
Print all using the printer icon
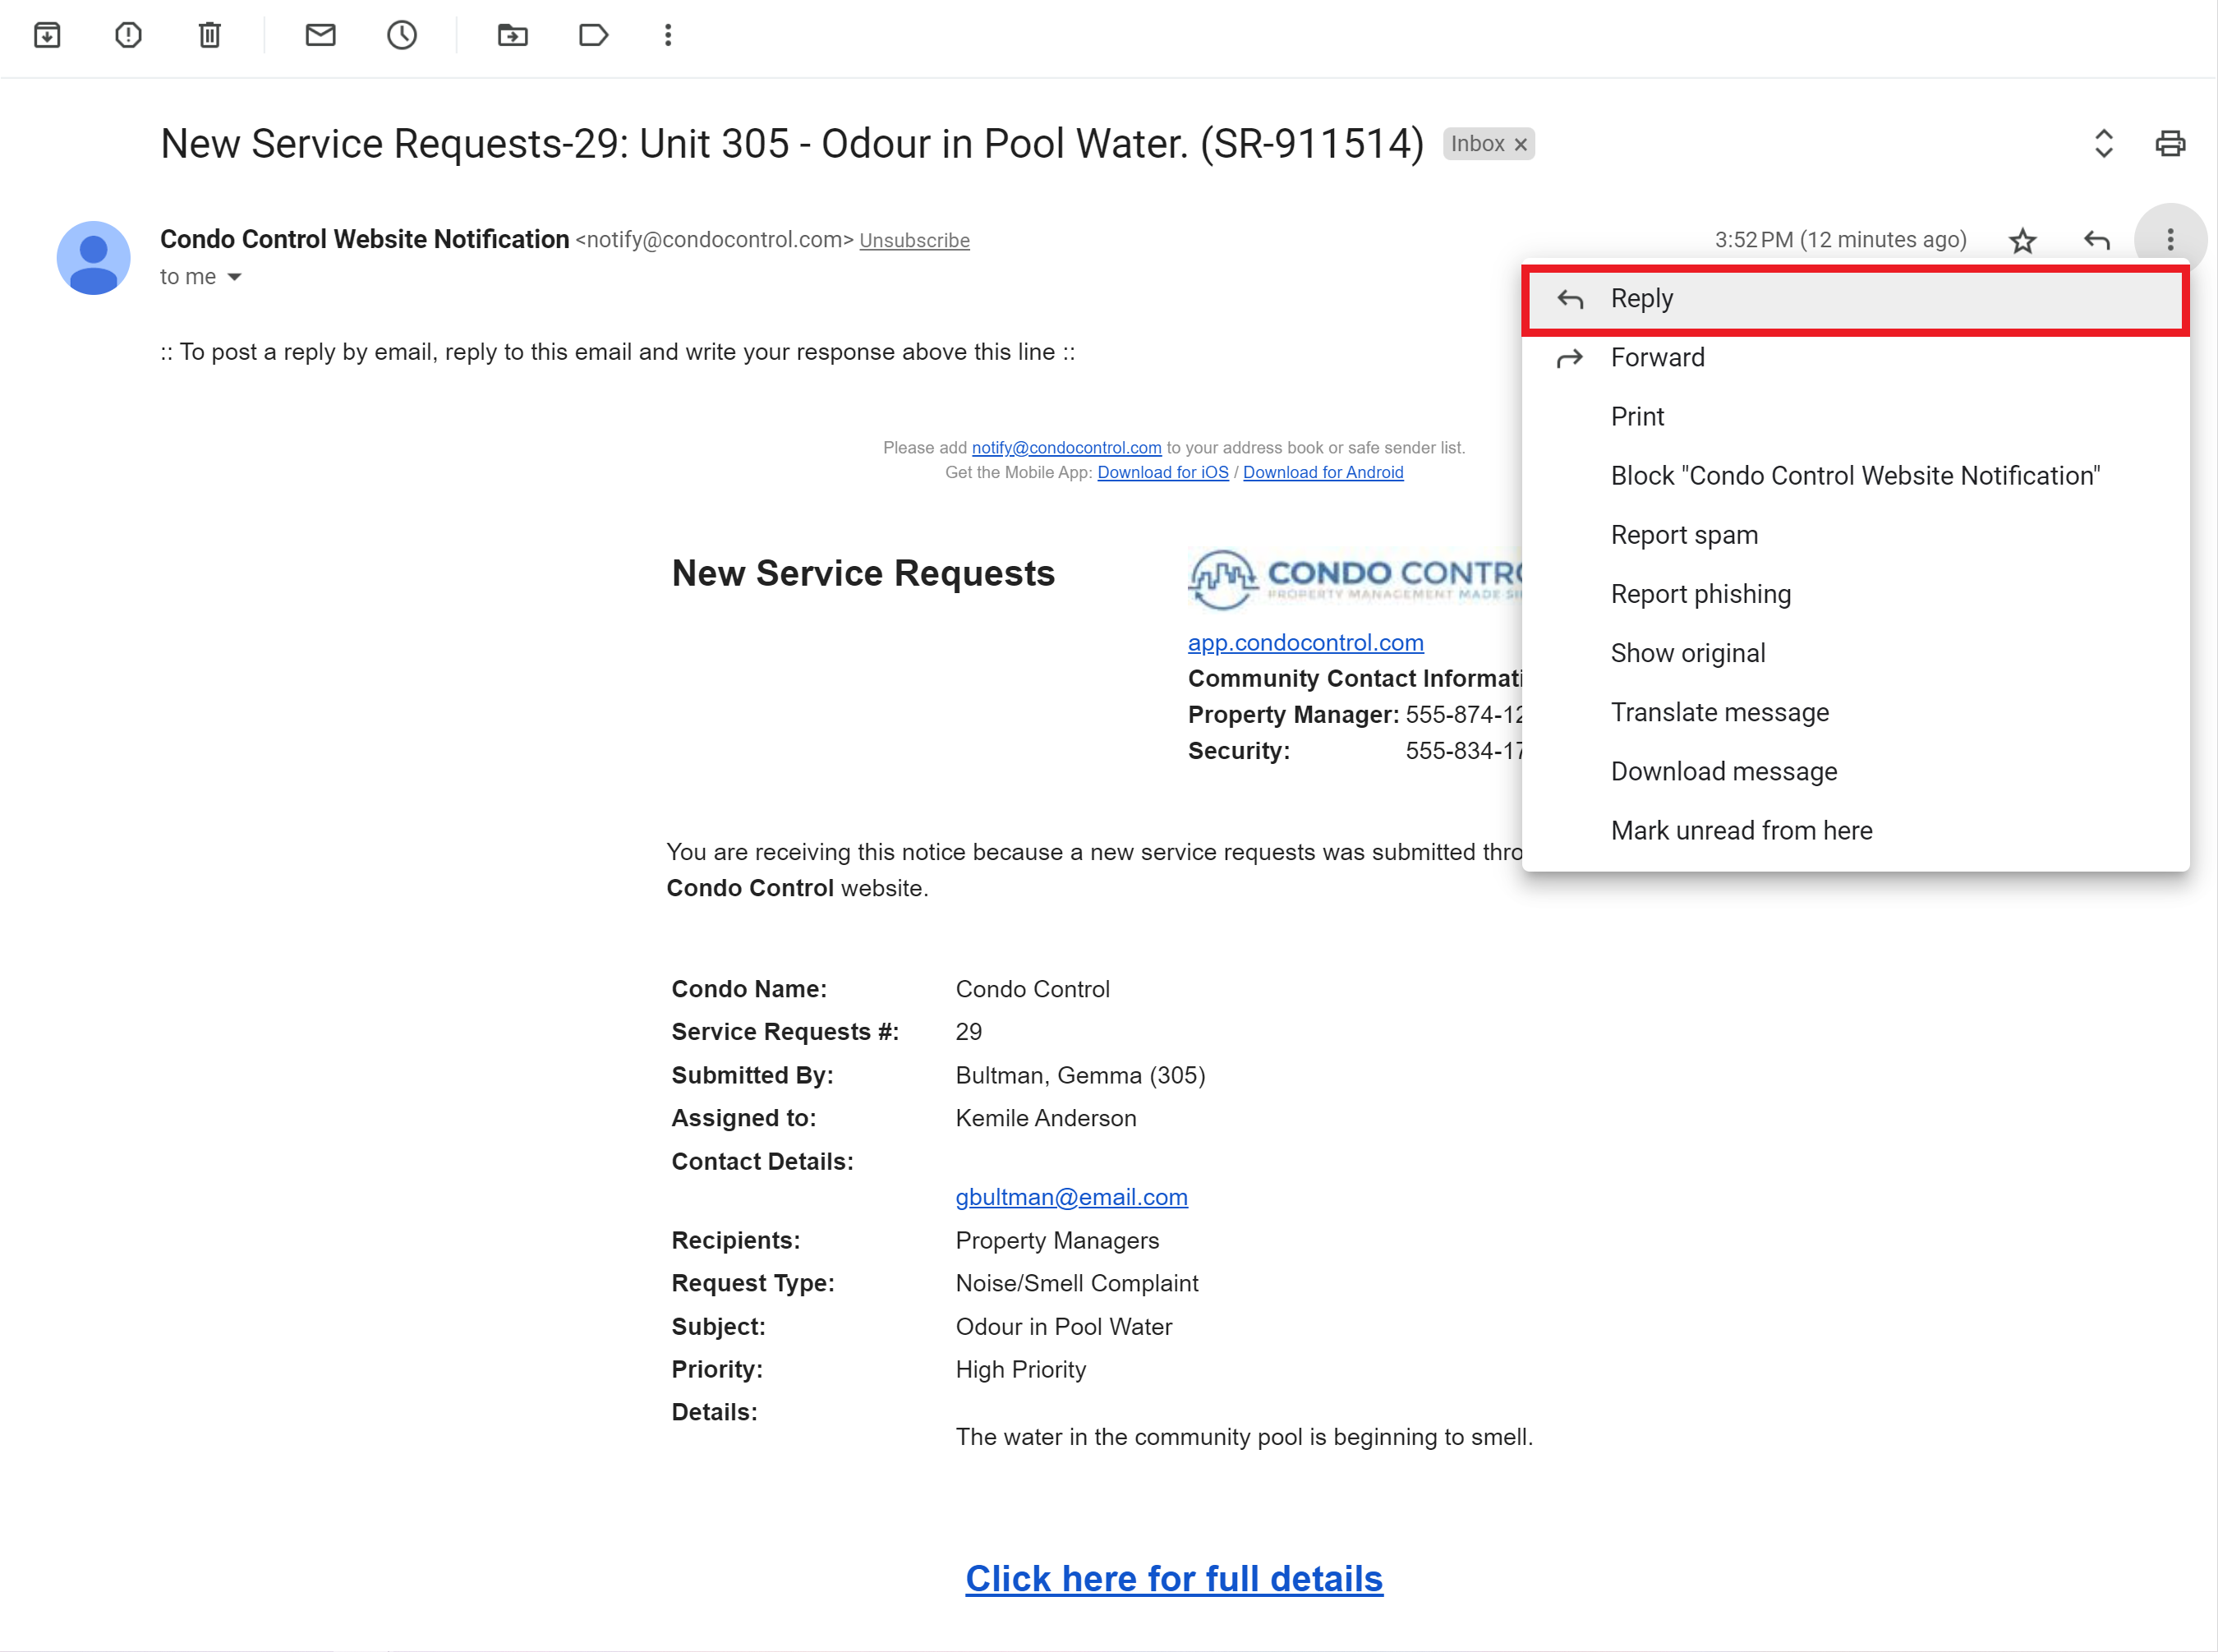coord(2169,143)
